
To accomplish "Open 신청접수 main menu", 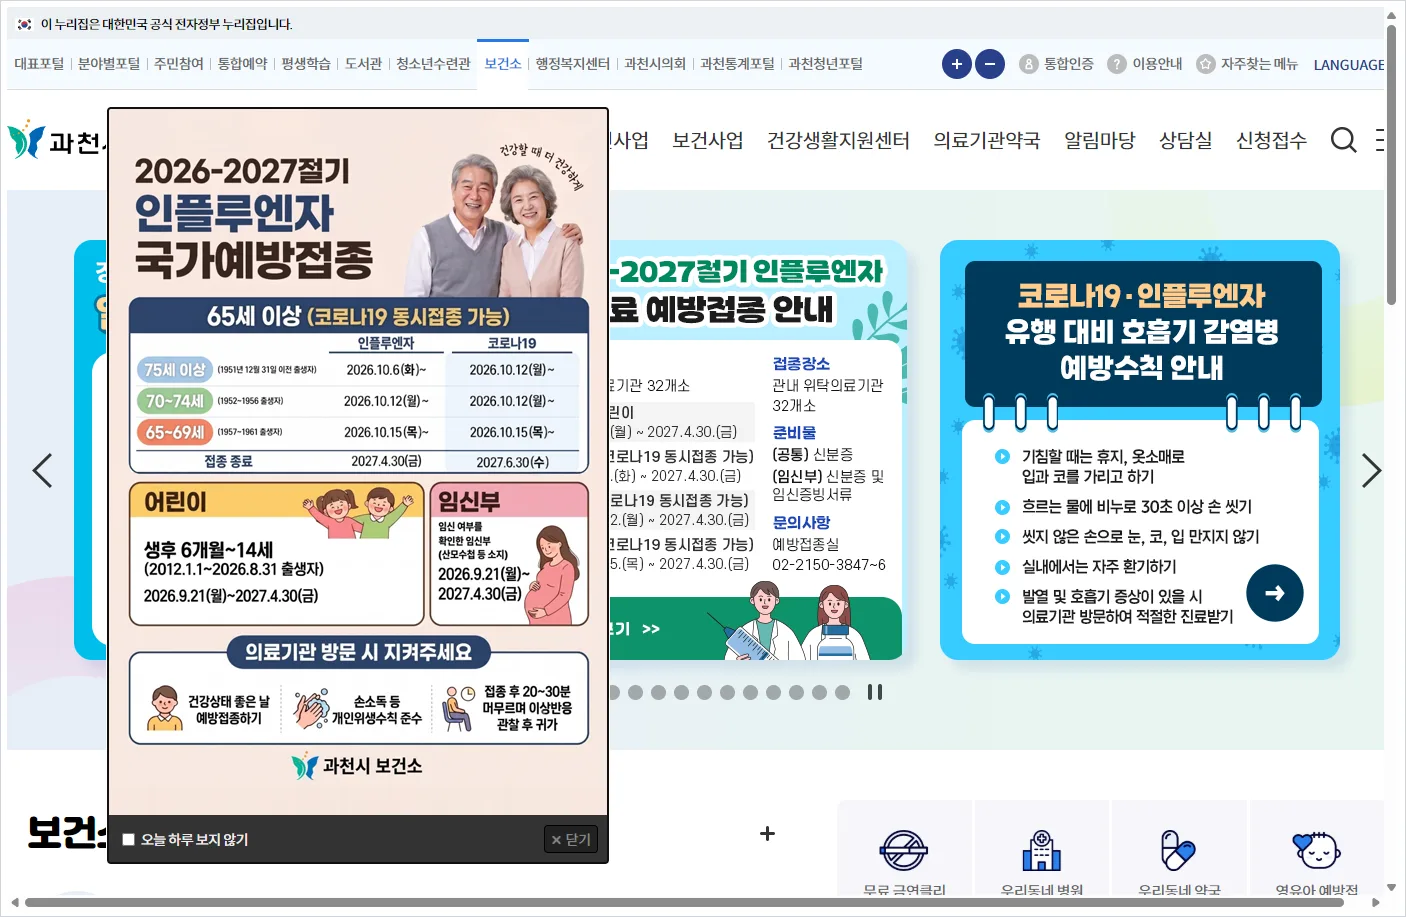I will 1272,140.
